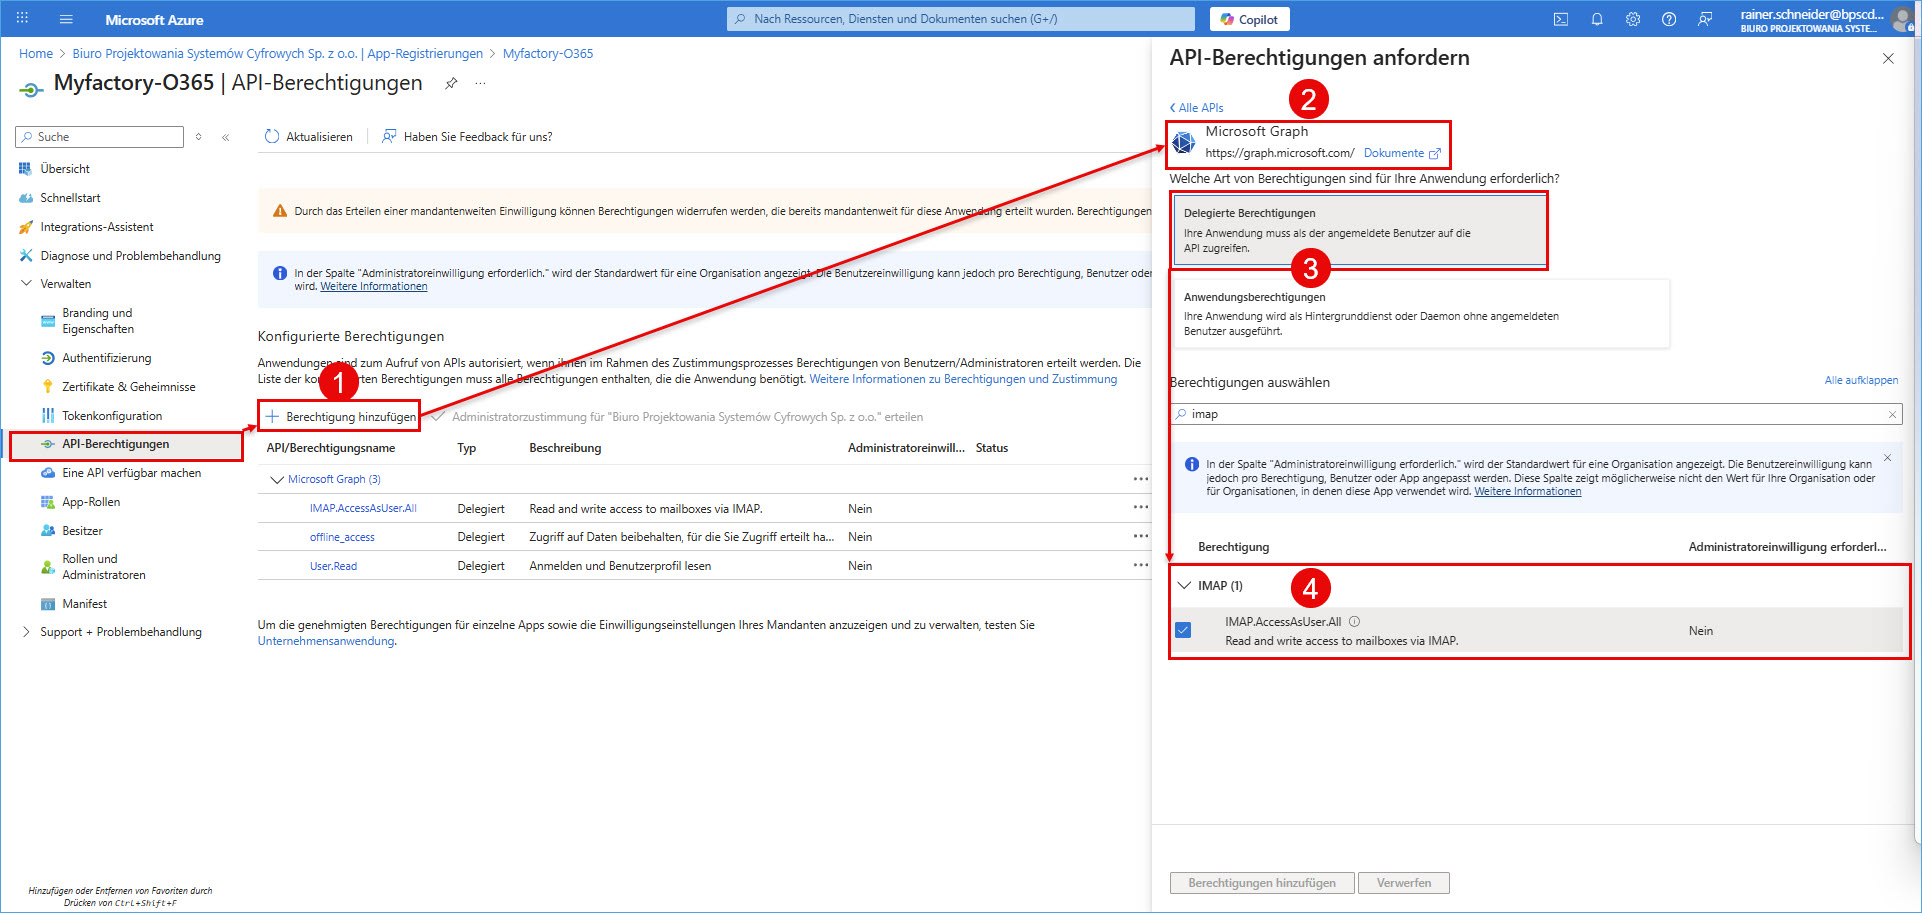Image resolution: width=1922 pixels, height=913 pixels.
Task: Open ellipsis menu for IMAP.AccessAsUser.All row
Action: pyautogui.click(x=1140, y=507)
